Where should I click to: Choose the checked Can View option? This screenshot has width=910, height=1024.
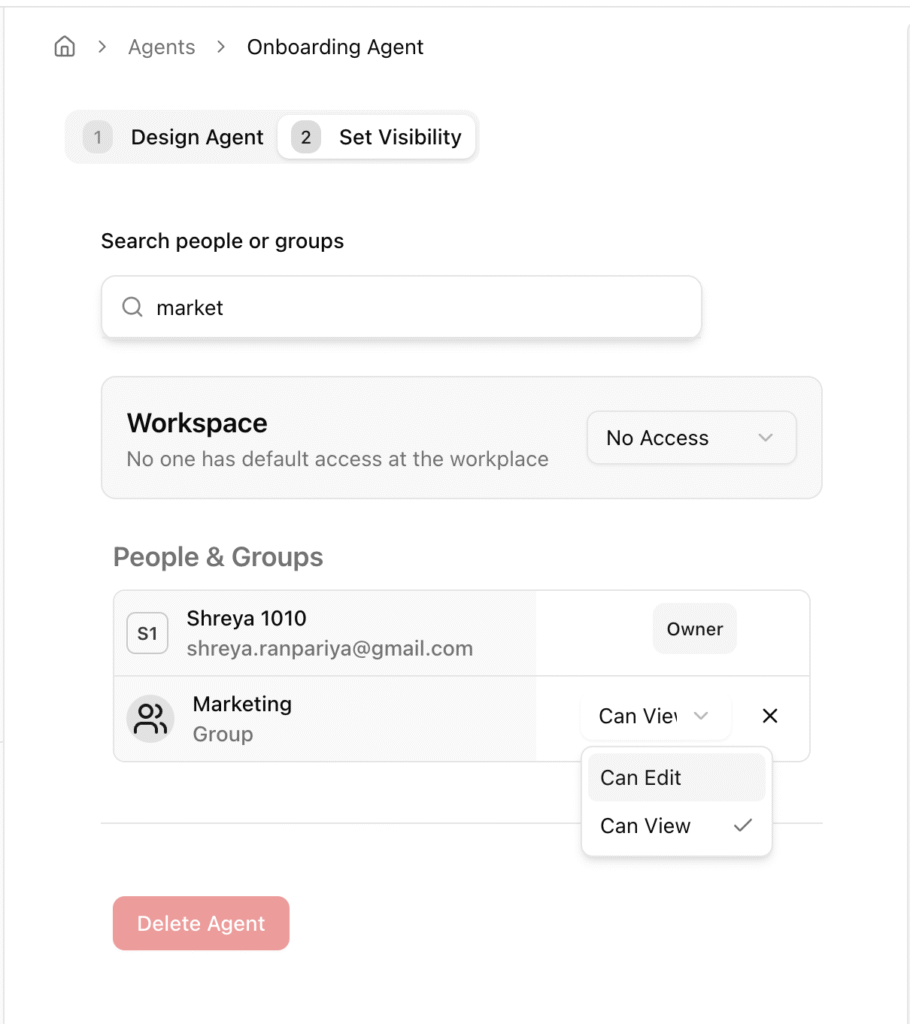(x=676, y=826)
